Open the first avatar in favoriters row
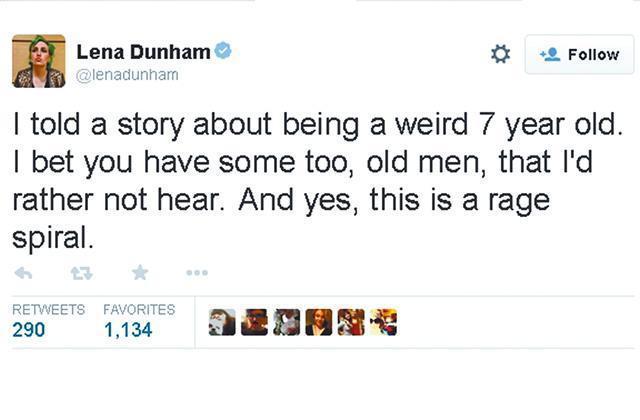This screenshot has height=420, width=640. 222,322
